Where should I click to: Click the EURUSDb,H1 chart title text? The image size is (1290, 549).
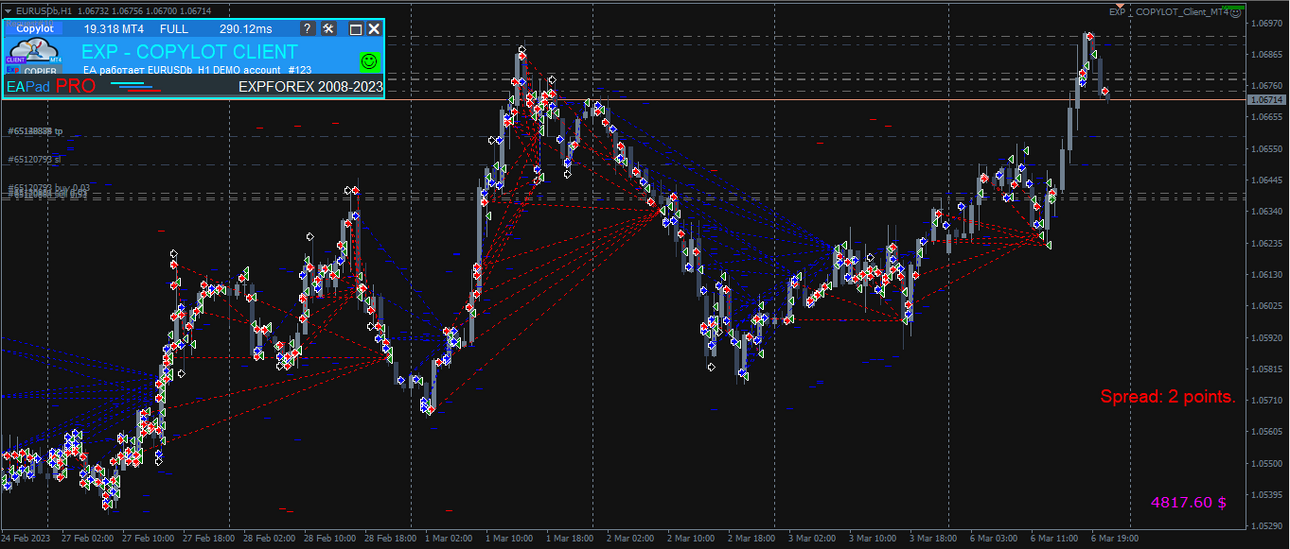pos(43,9)
